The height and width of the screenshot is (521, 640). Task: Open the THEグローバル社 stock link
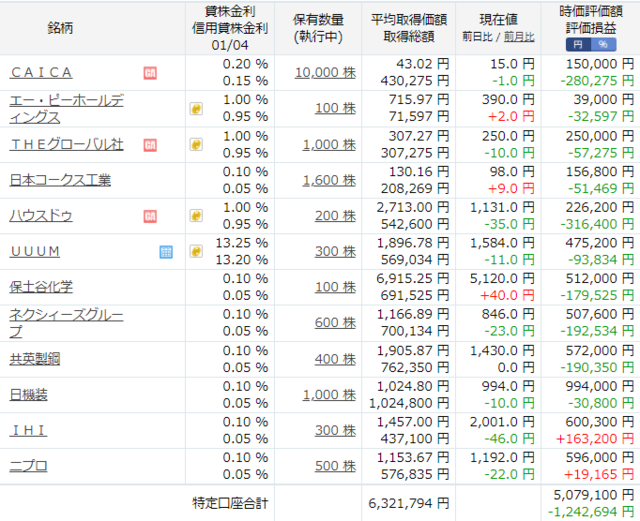click(x=67, y=145)
